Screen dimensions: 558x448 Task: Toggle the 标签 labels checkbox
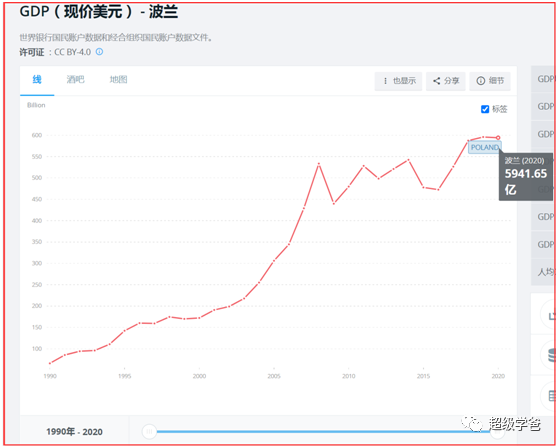pos(485,109)
